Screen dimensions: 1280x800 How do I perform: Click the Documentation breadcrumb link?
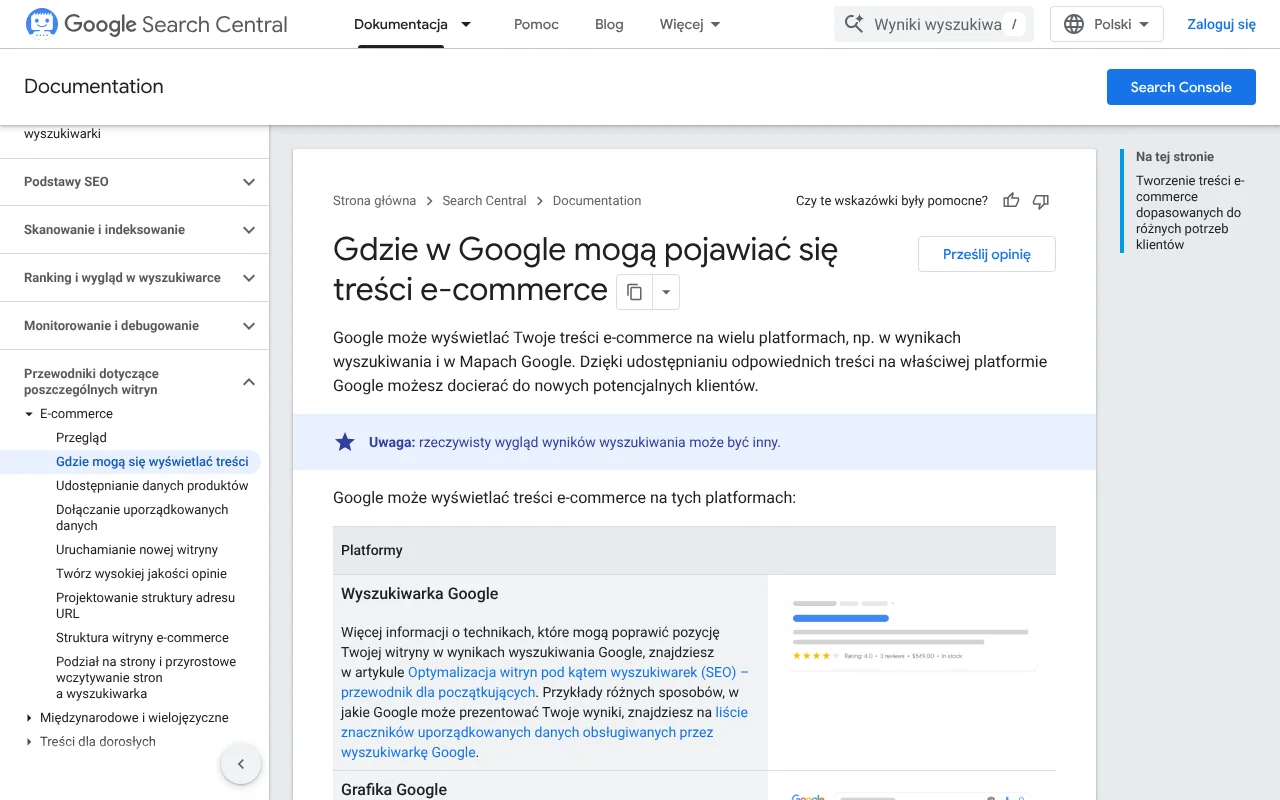(597, 201)
